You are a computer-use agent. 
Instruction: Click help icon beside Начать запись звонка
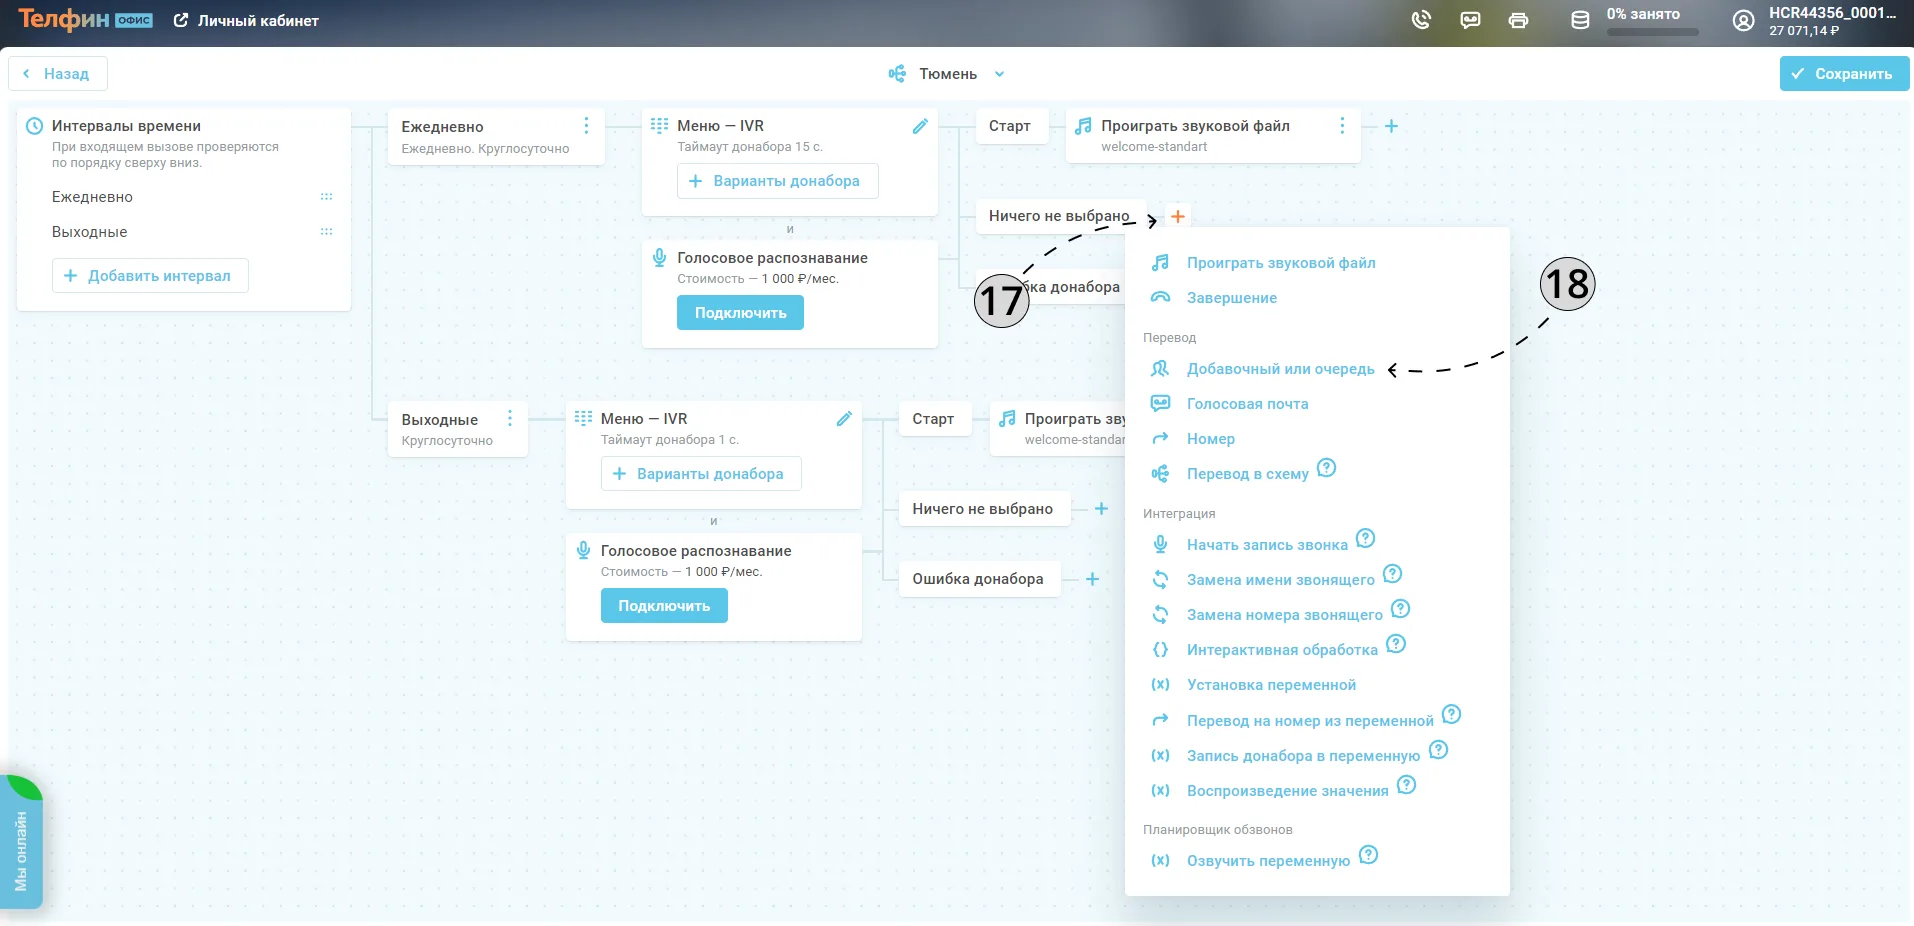pyautogui.click(x=1365, y=538)
